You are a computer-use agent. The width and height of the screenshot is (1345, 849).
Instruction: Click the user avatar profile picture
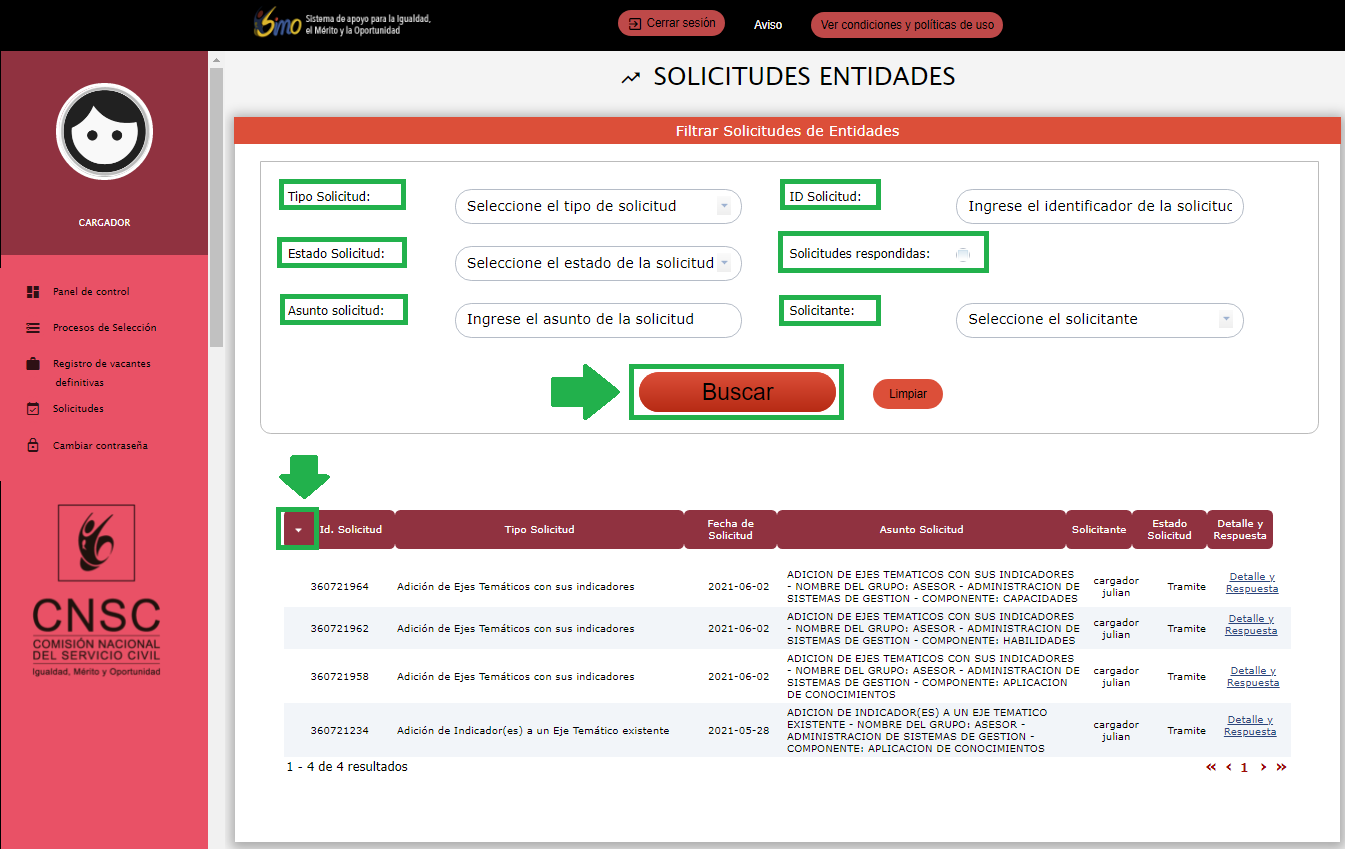pyautogui.click(x=104, y=132)
